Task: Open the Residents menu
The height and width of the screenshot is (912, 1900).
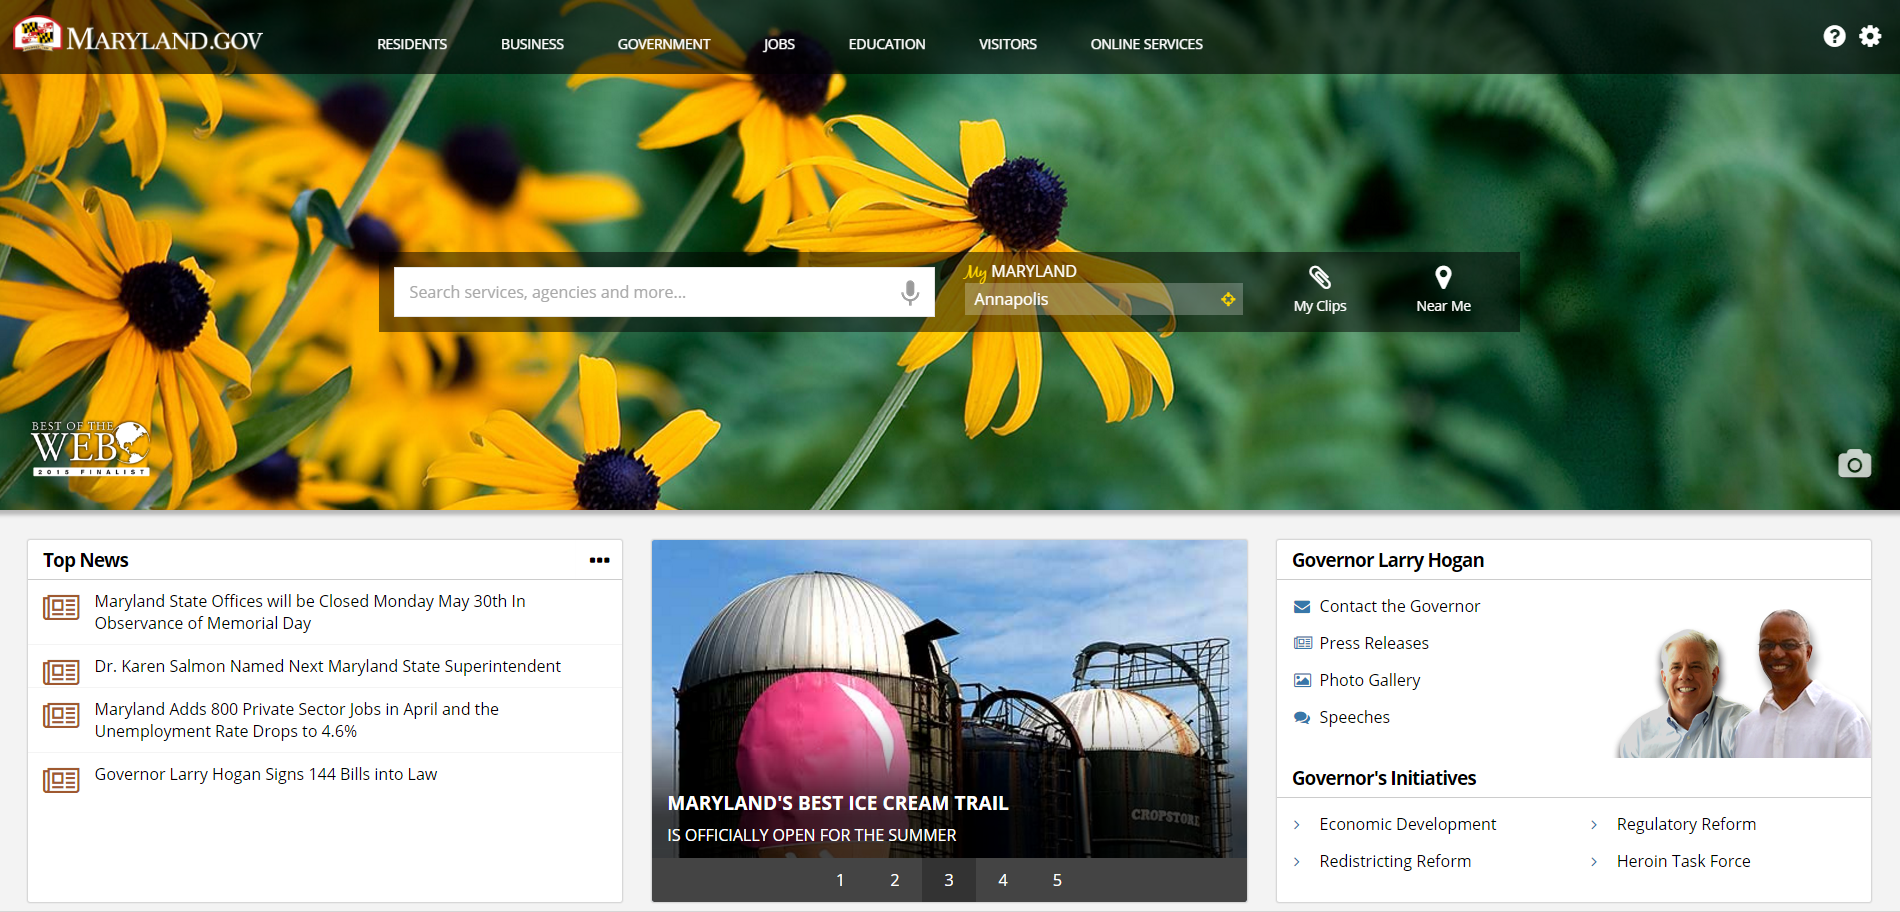Action: click(x=412, y=44)
